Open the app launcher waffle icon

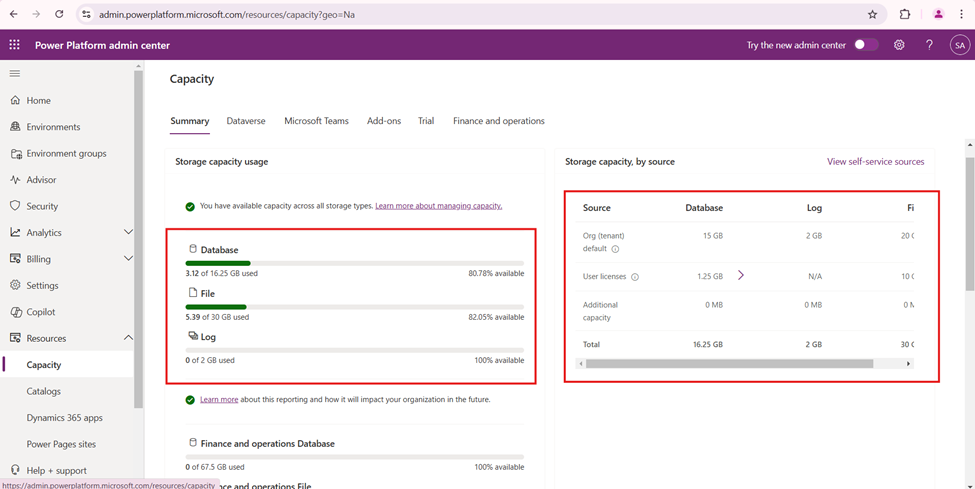coord(14,45)
